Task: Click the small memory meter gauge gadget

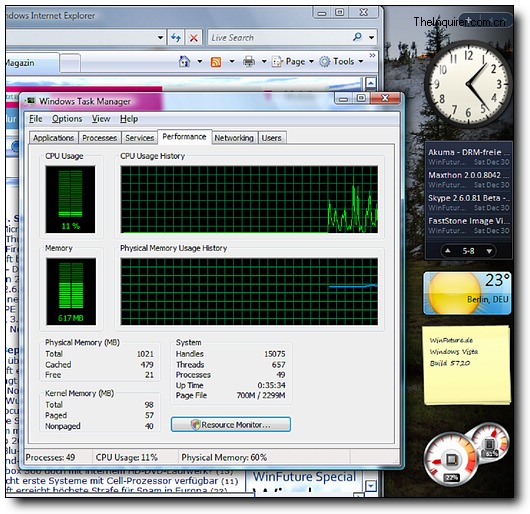Action: click(x=490, y=444)
